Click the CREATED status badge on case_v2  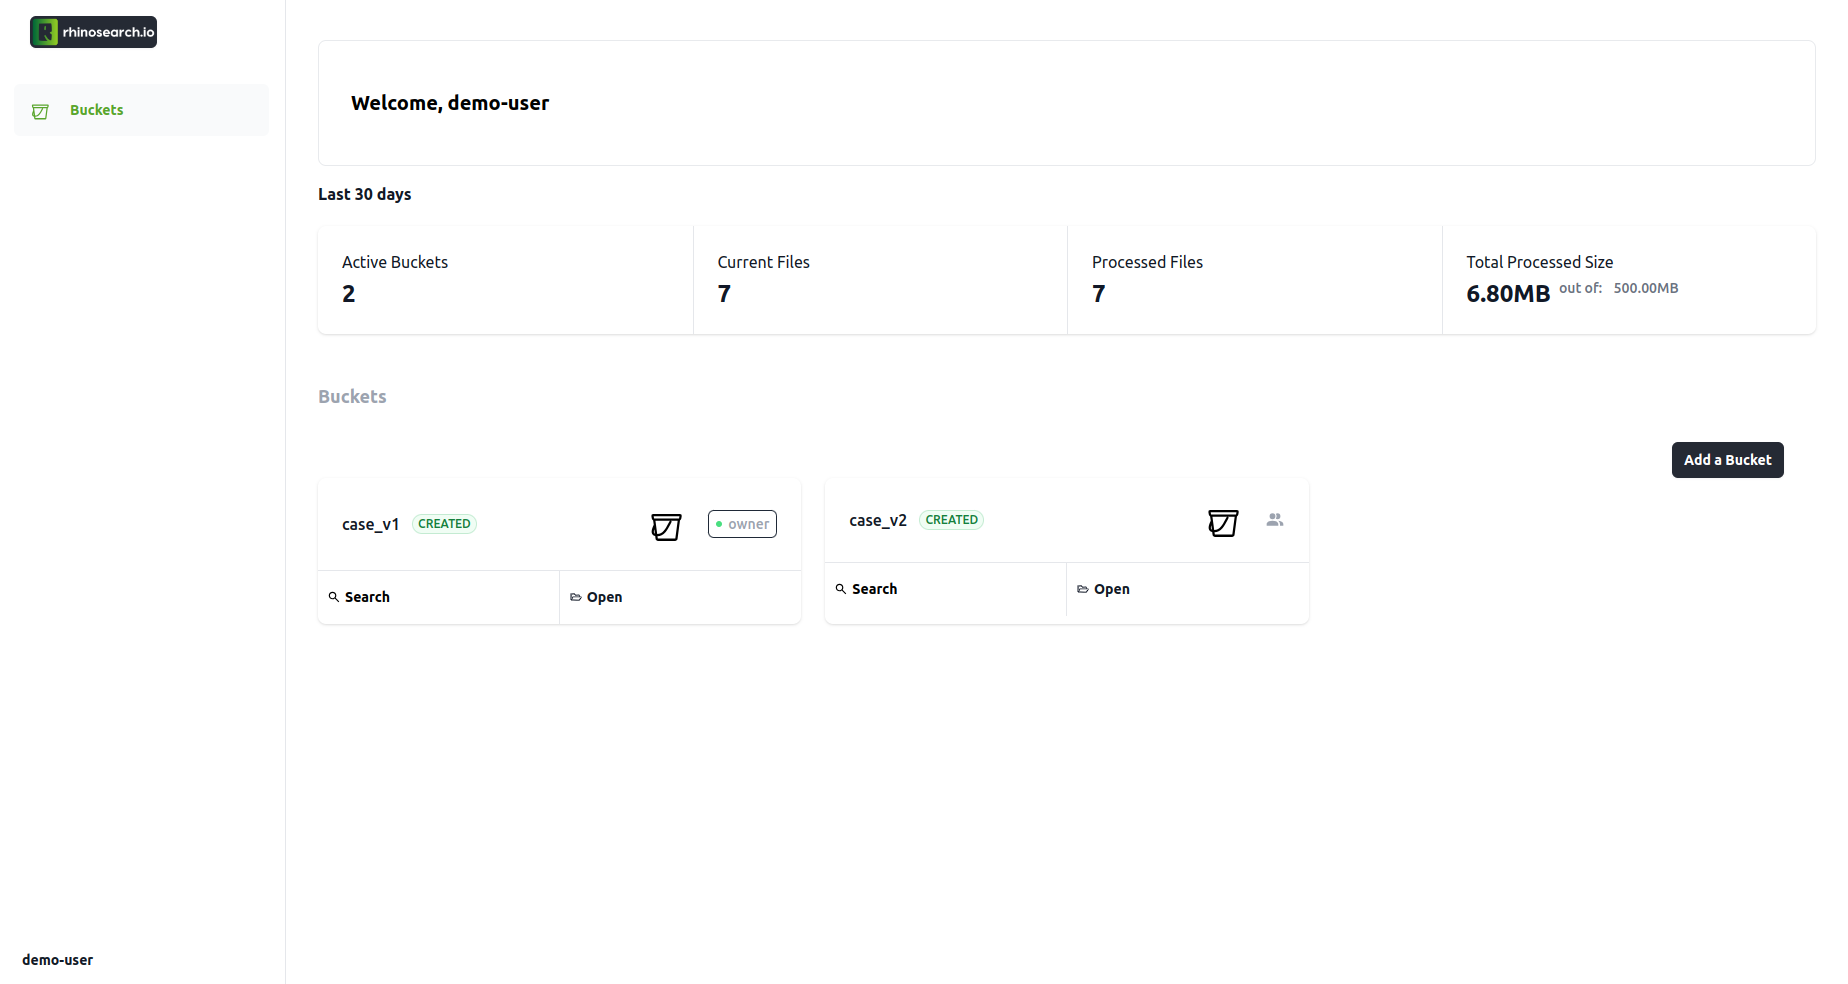[x=951, y=520]
